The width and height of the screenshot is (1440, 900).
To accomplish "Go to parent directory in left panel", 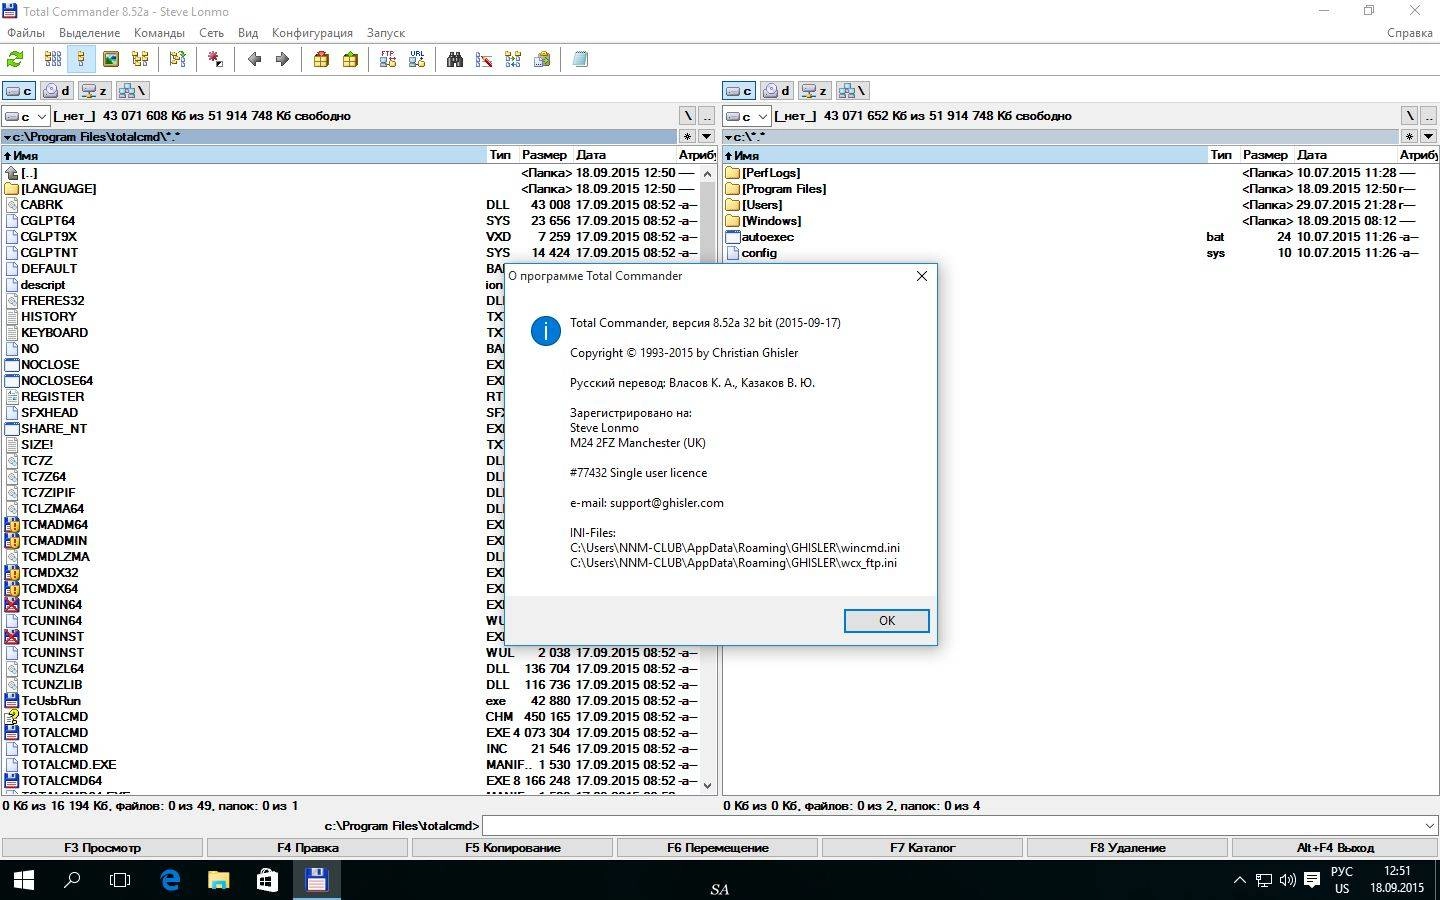I will click(707, 116).
